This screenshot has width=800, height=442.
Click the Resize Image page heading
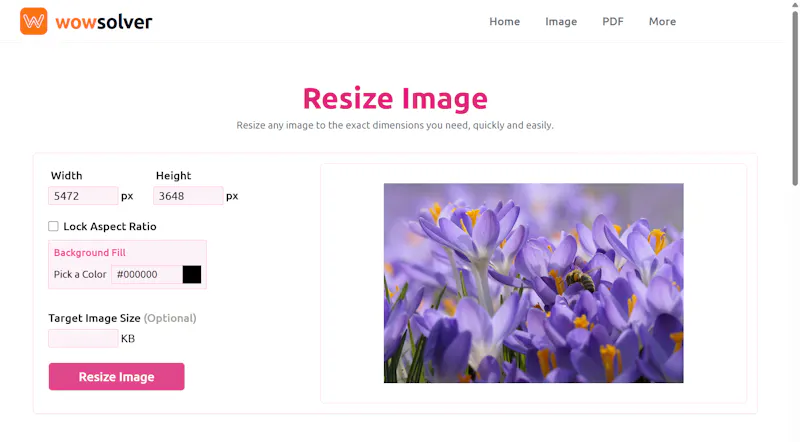click(x=395, y=99)
